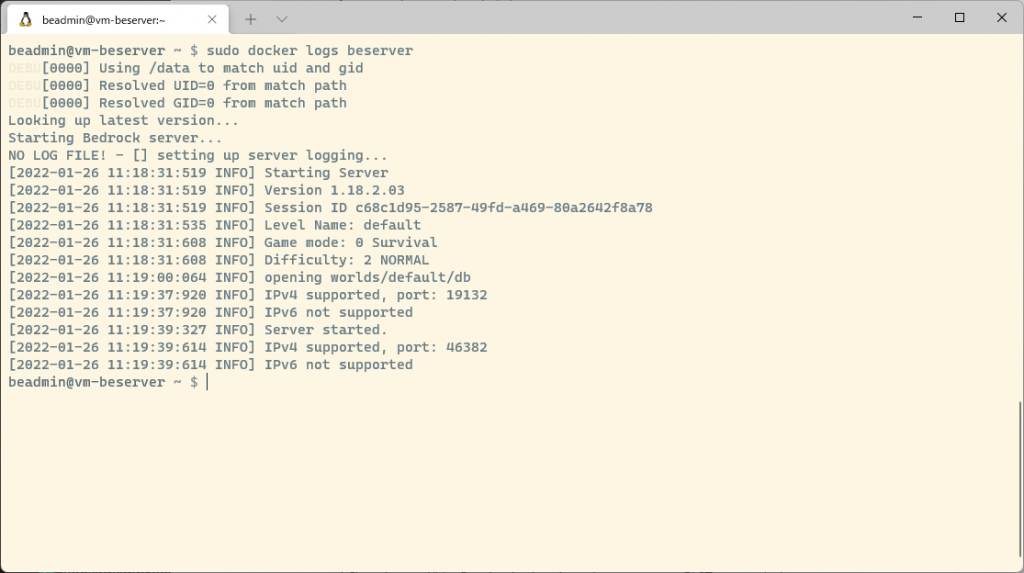Click the Linux penguin tab icon
This screenshot has width=1024, height=573.
(25, 20)
